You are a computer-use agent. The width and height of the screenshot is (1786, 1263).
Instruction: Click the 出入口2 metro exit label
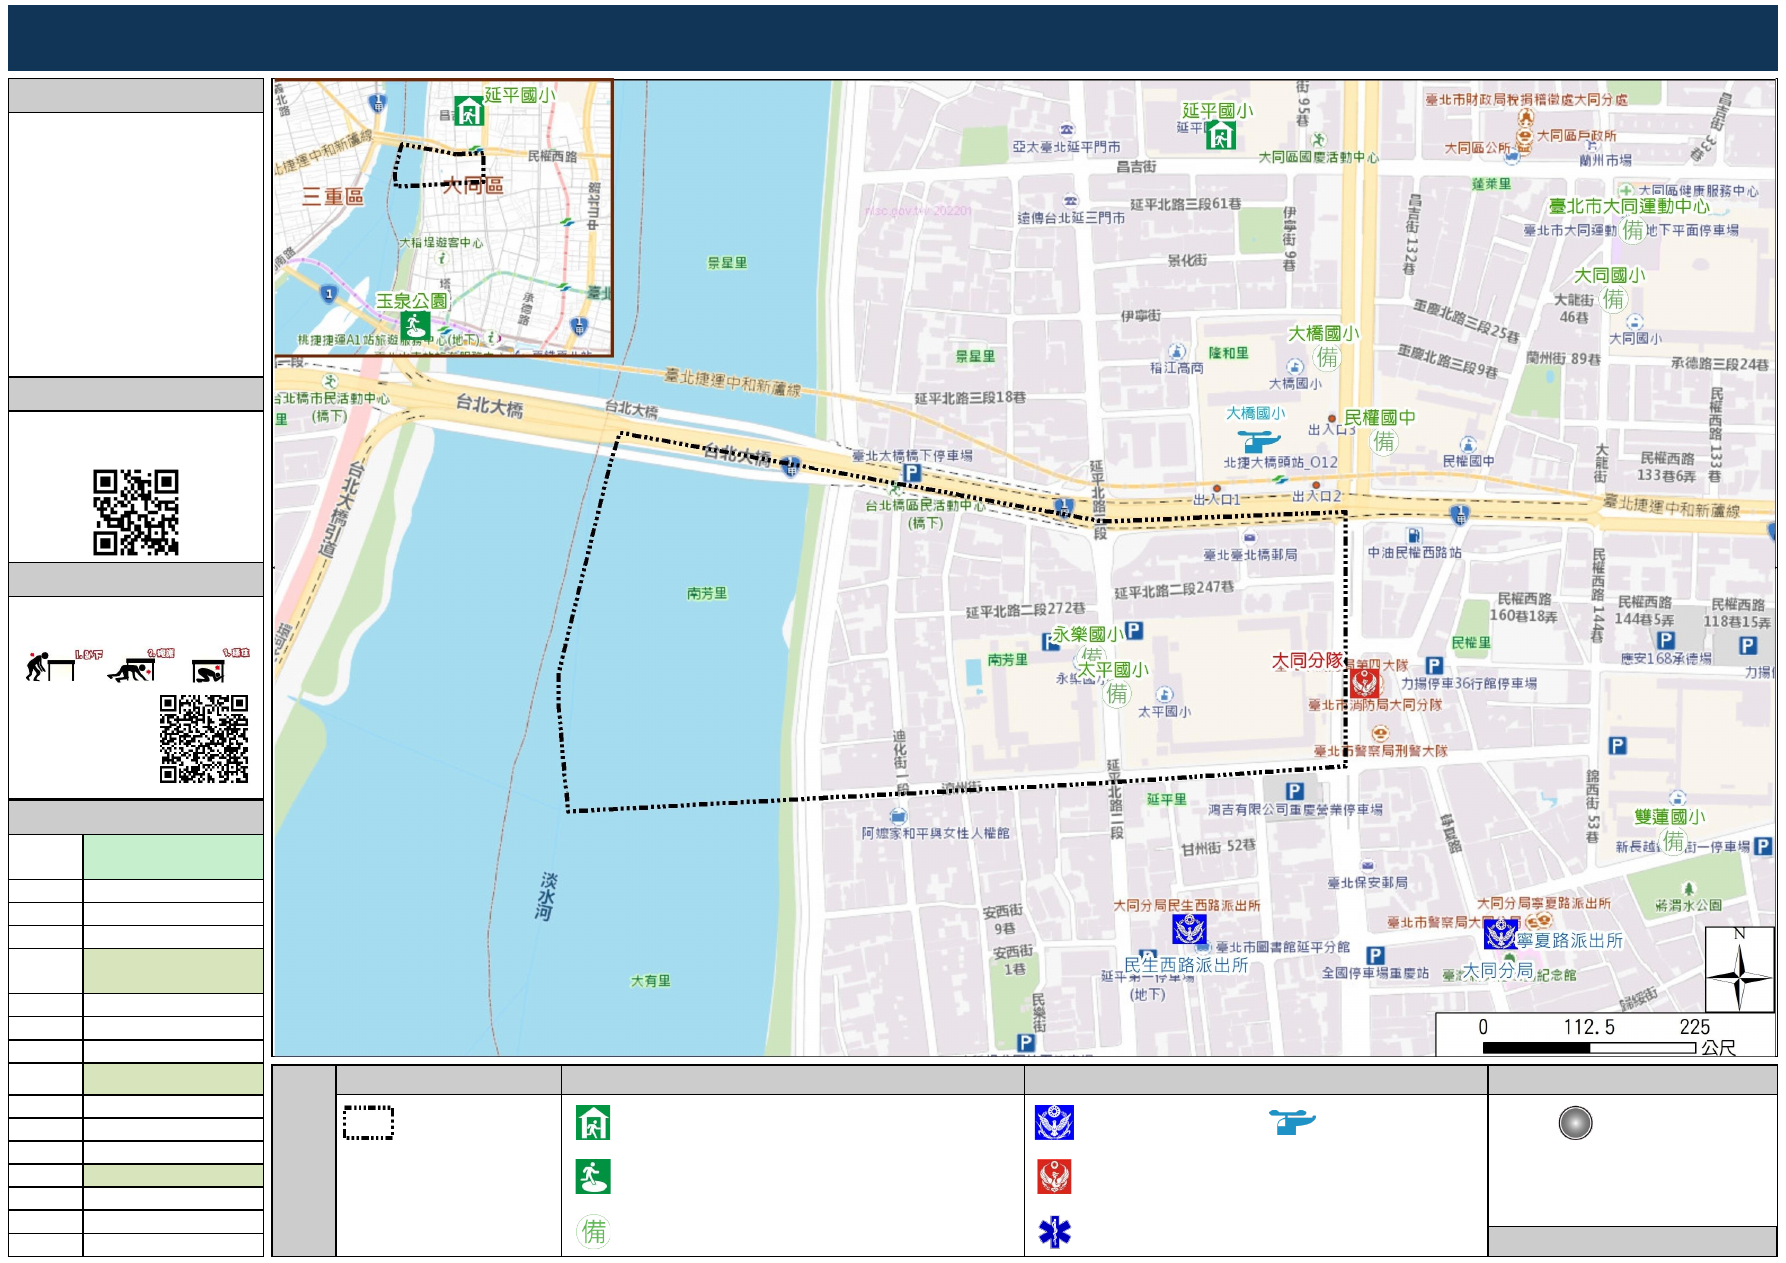point(1317,495)
